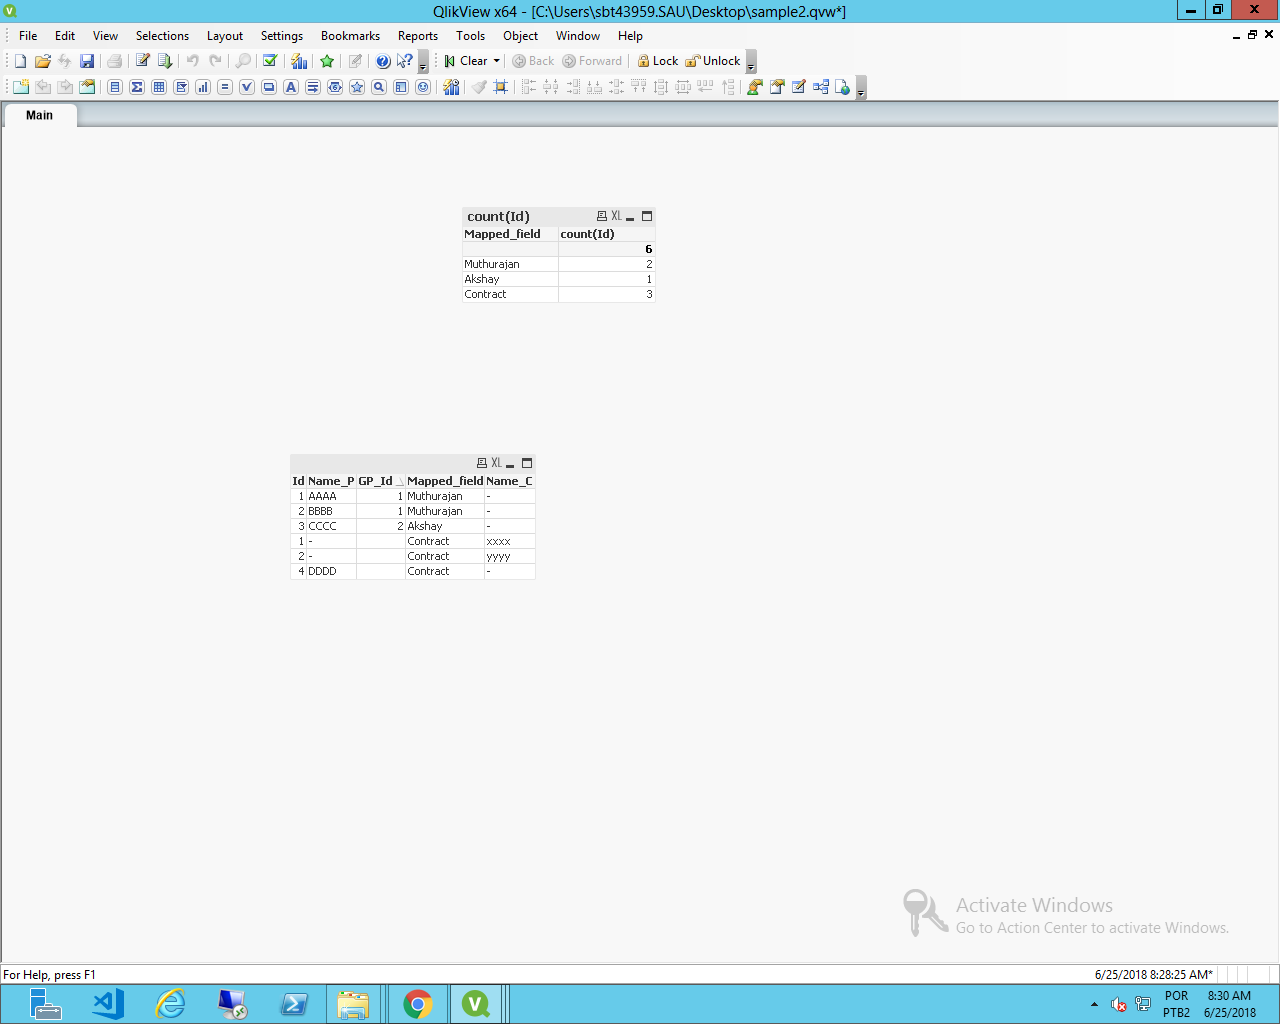Sort table box by GP_Id header
The image size is (1280, 1024).
380,481
